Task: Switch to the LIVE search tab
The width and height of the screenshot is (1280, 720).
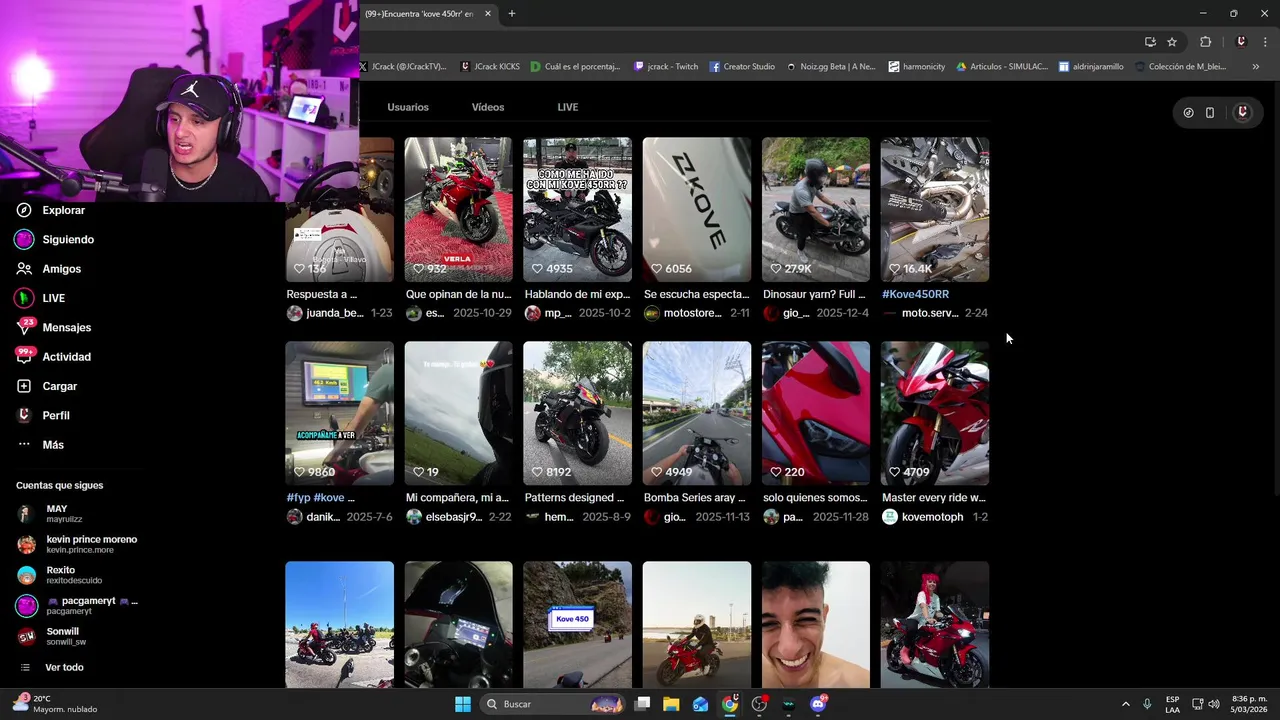Action: 568,107
